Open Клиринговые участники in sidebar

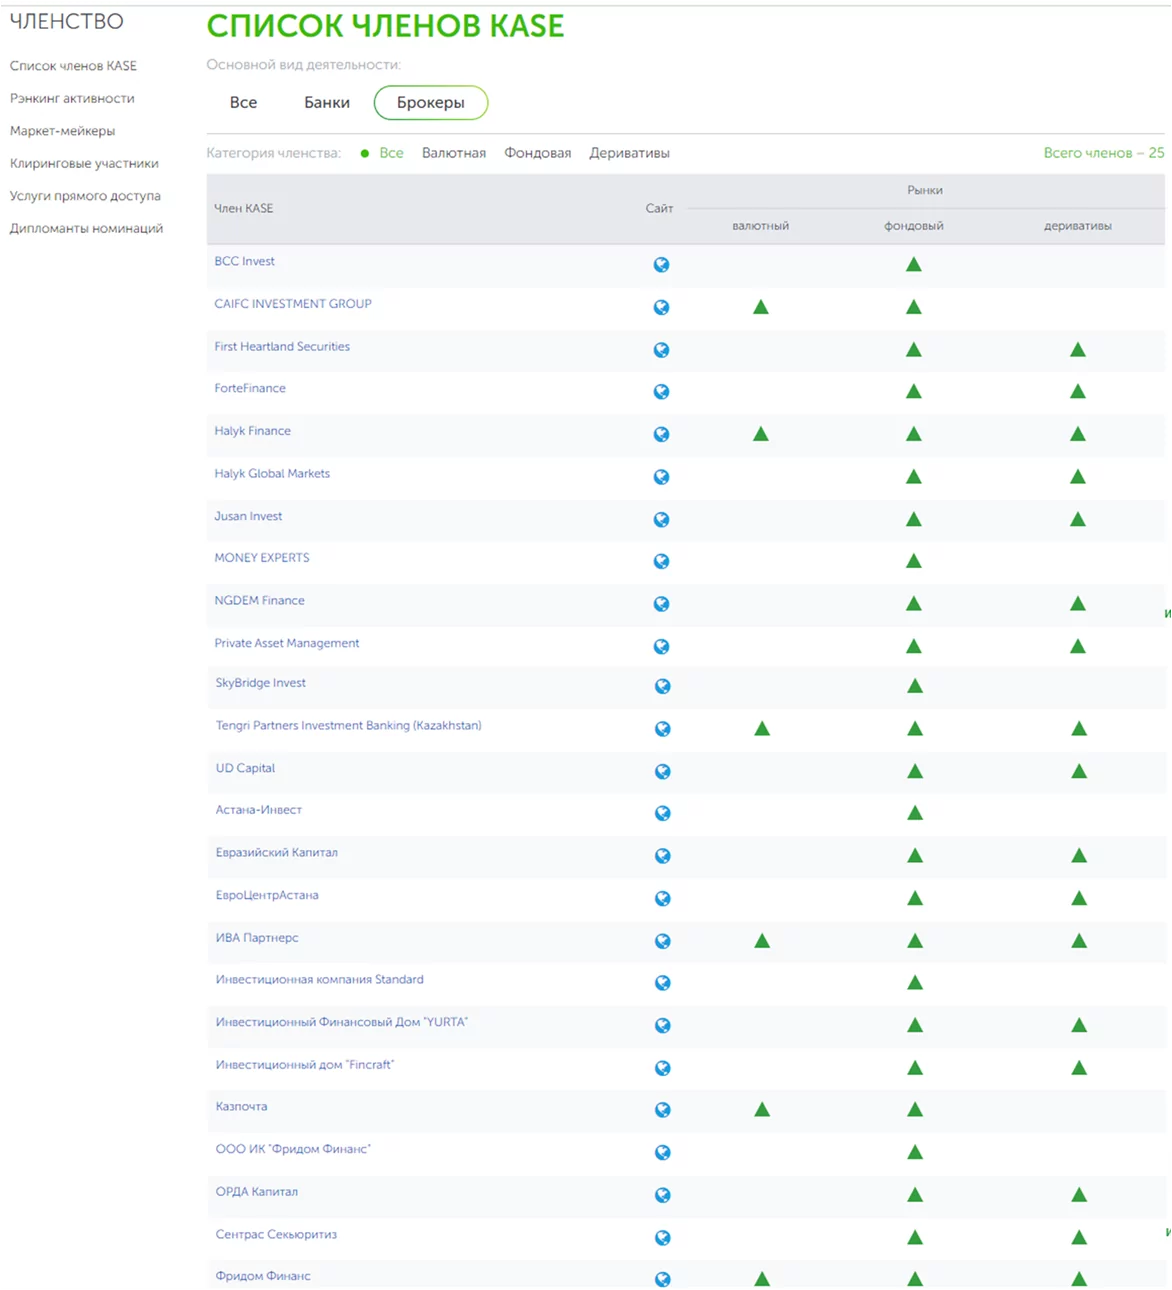[84, 163]
